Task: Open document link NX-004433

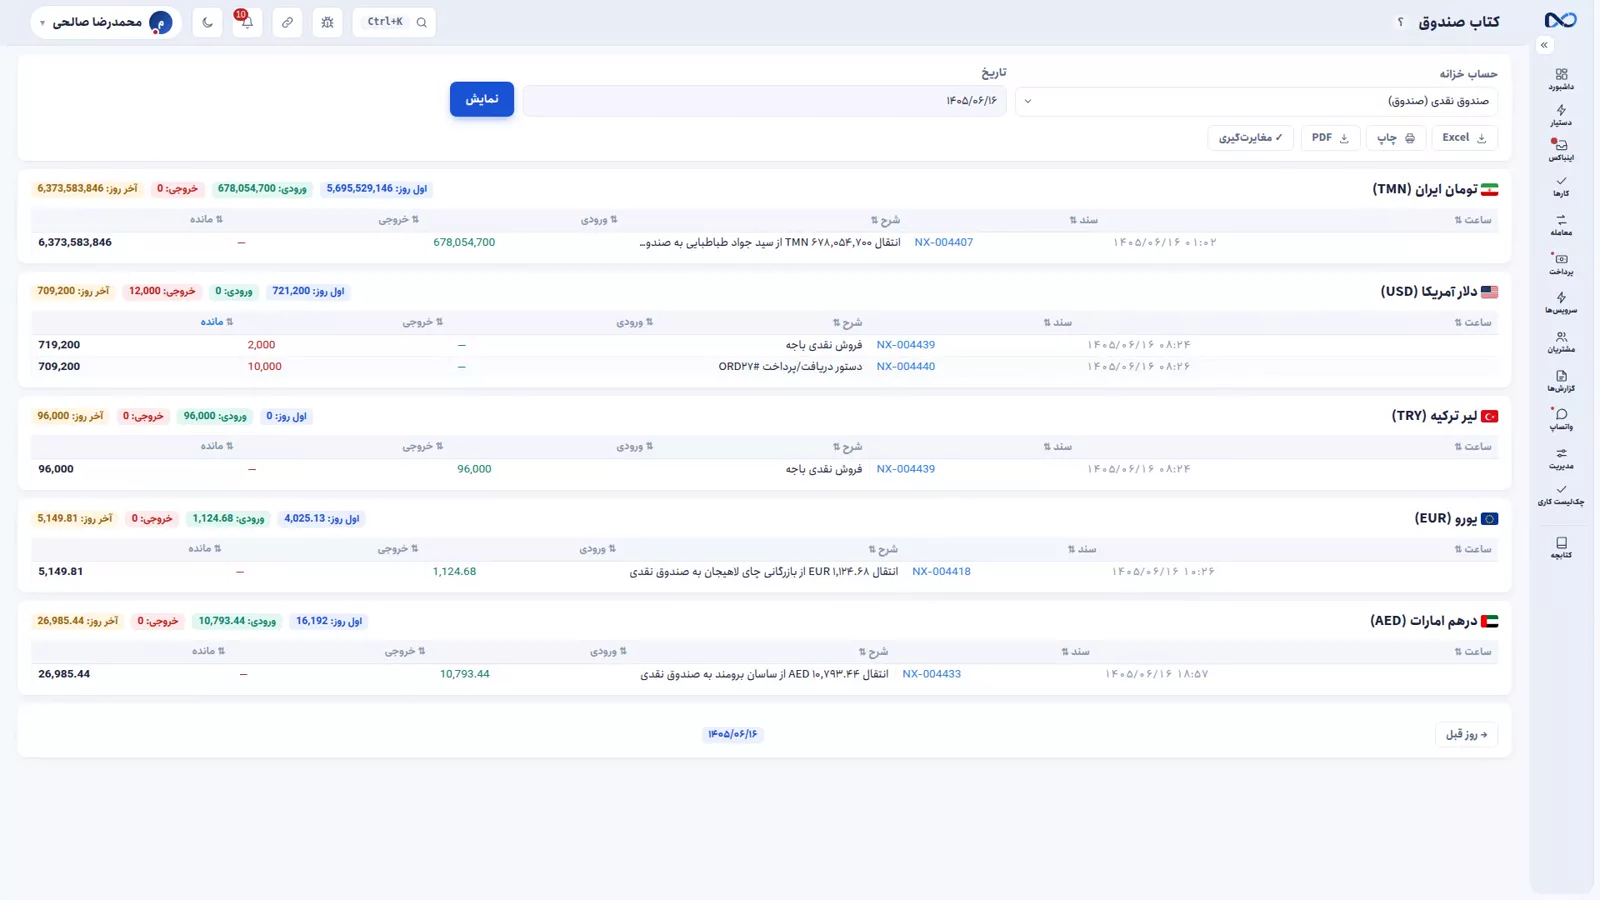Action: tap(931, 674)
